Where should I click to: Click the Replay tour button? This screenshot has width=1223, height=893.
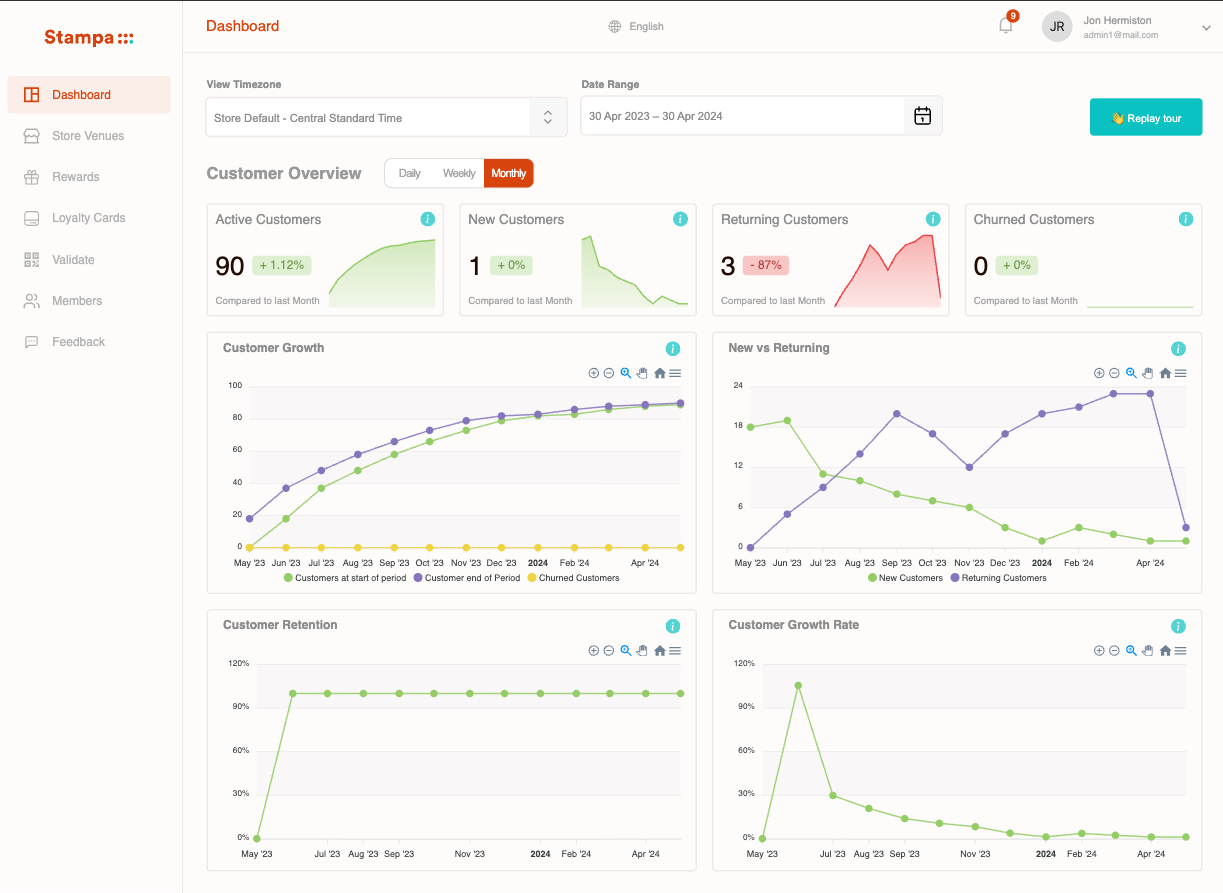coord(1145,116)
